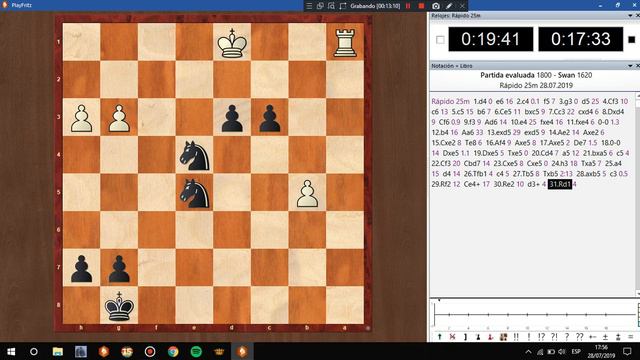Click the black bracket annotation icon
This screenshot has height=360, width=640.
[x=465, y=337]
